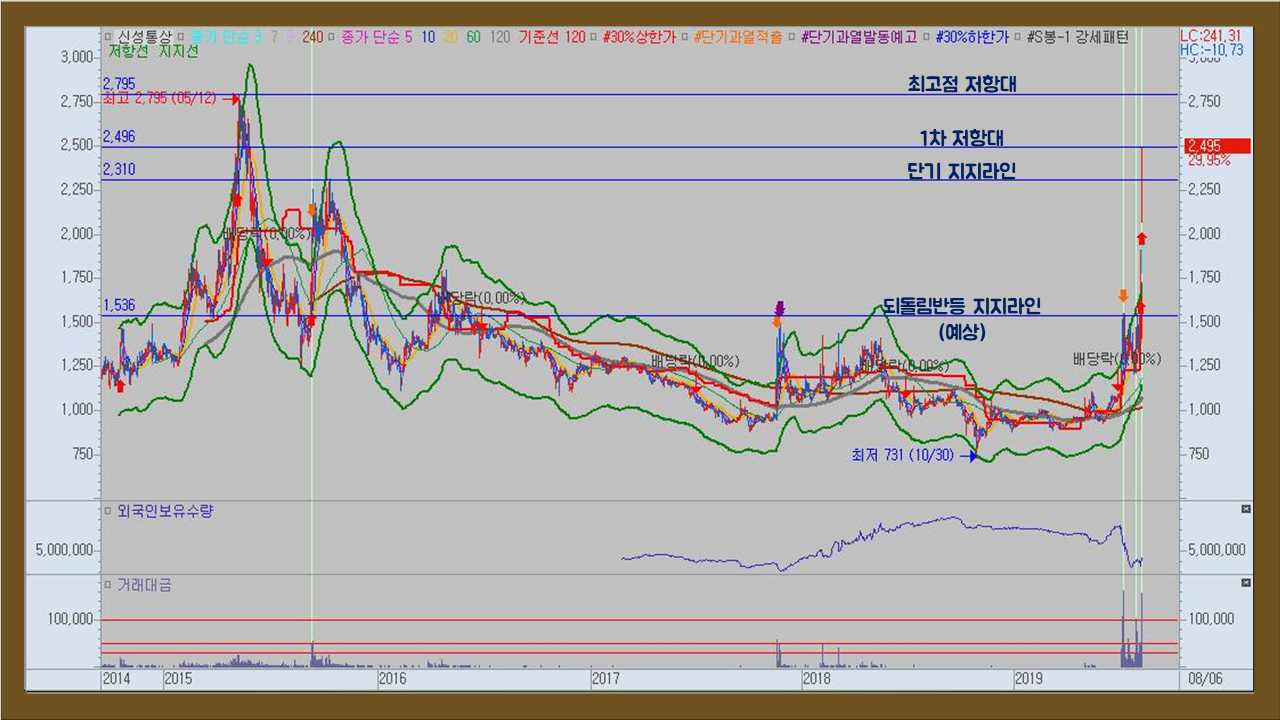Click the 2,496 resistance line label
Image resolution: width=1280 pixels, height=720 pixels.
[x=119, y=136]
